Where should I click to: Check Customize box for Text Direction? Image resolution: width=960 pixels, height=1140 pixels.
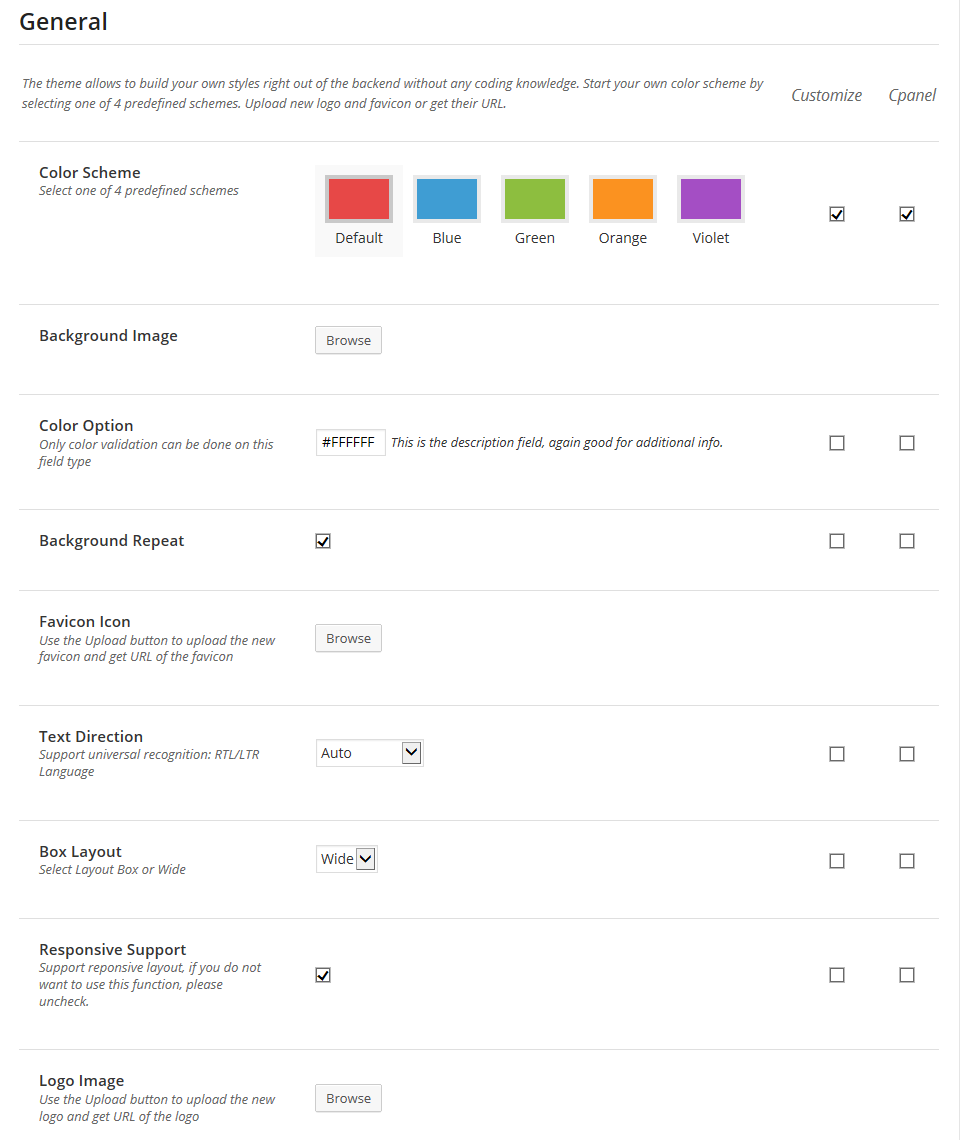click(837, 754)
